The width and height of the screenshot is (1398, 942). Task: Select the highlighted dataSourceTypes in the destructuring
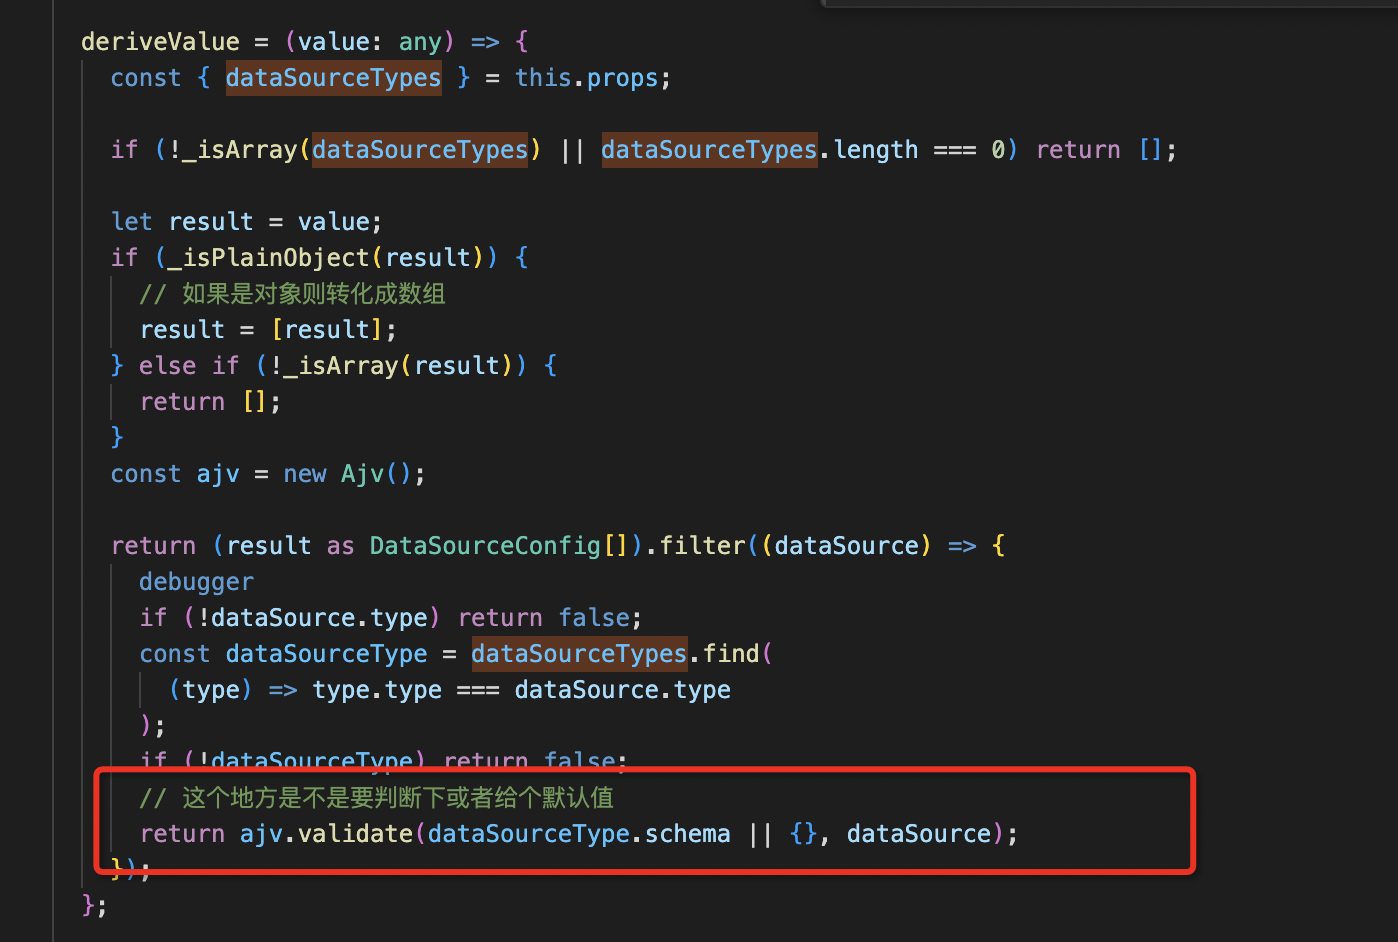(x=333, y=77)
